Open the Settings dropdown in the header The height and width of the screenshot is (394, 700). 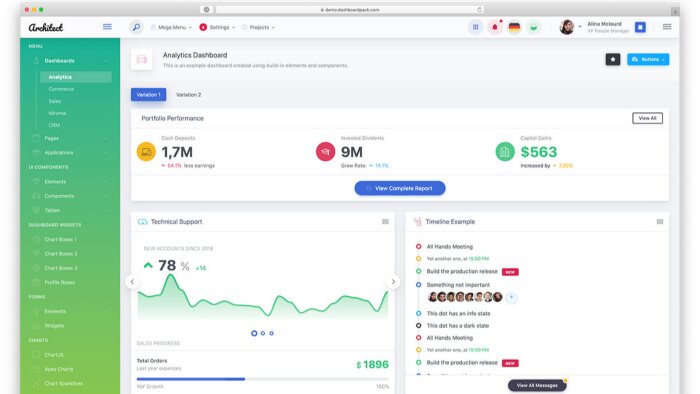point(217,27)
